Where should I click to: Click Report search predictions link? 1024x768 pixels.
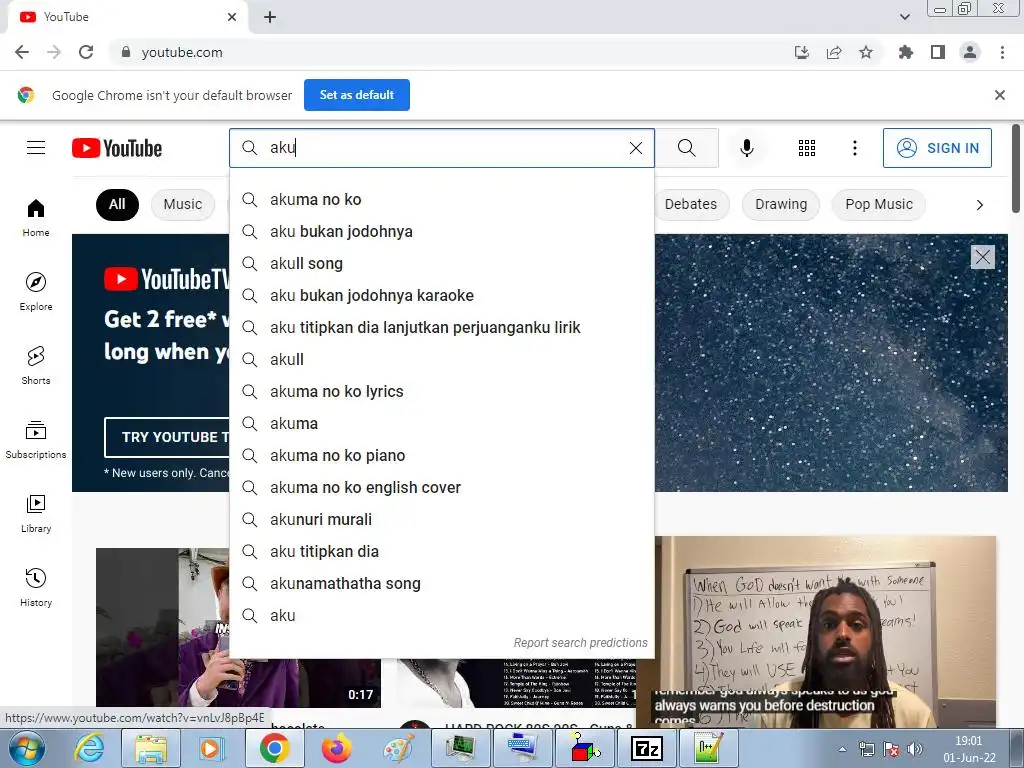pyautogui.click(x=581, y=643)
